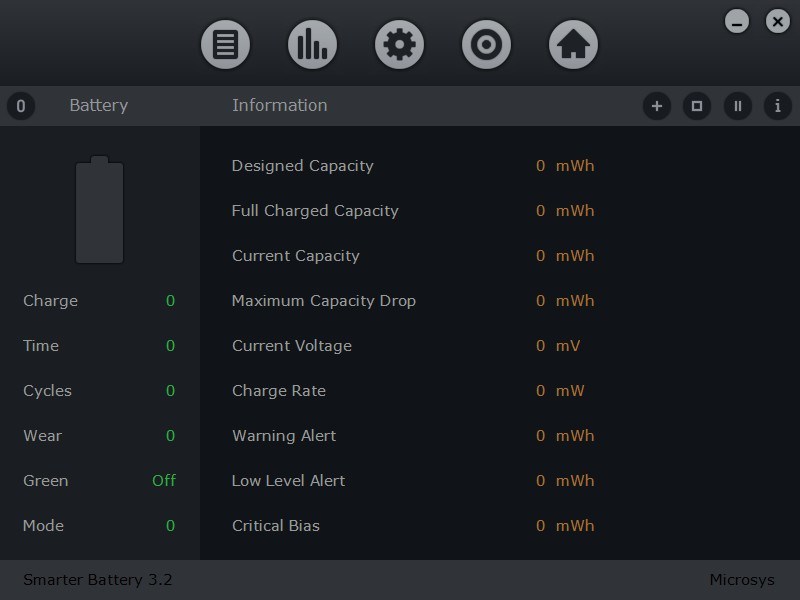The height and width of the screenshot is (600, 800).
Task: Expand the Battery selector
Action: click(x=98, y=105)
